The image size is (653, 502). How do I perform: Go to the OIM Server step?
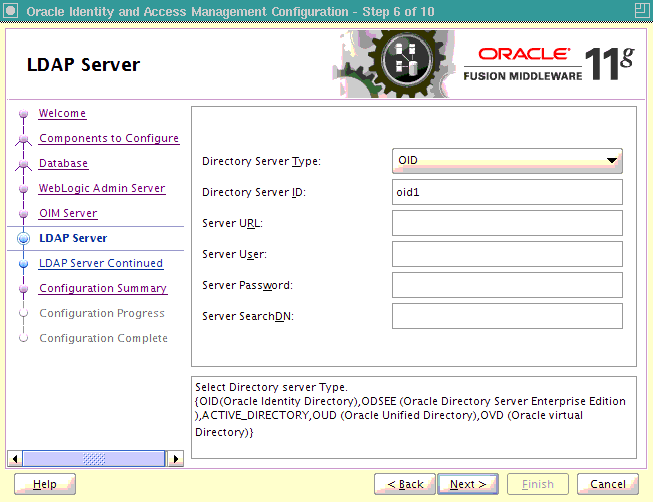click(x=68, y=213)
